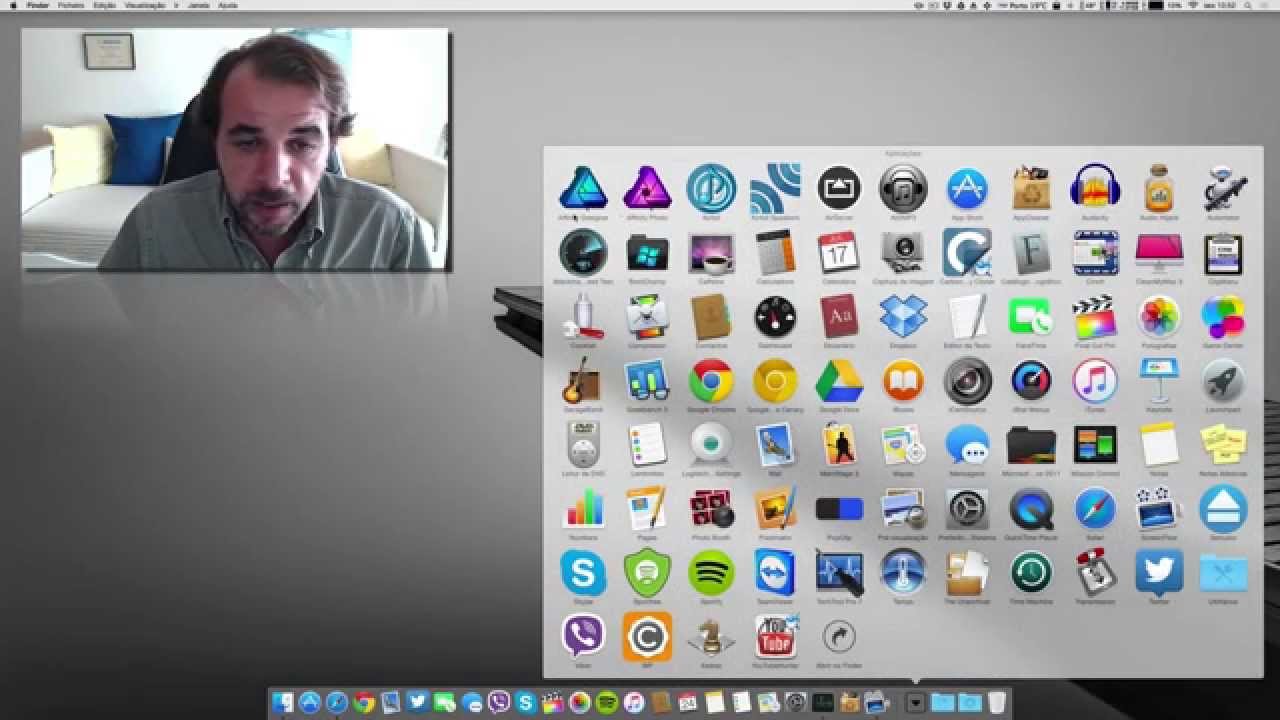This screenshot has height=720, width=1280.
Task: Open Dropbox from the Applications grid
Action: pyautogui.click(x=903, y=316)
